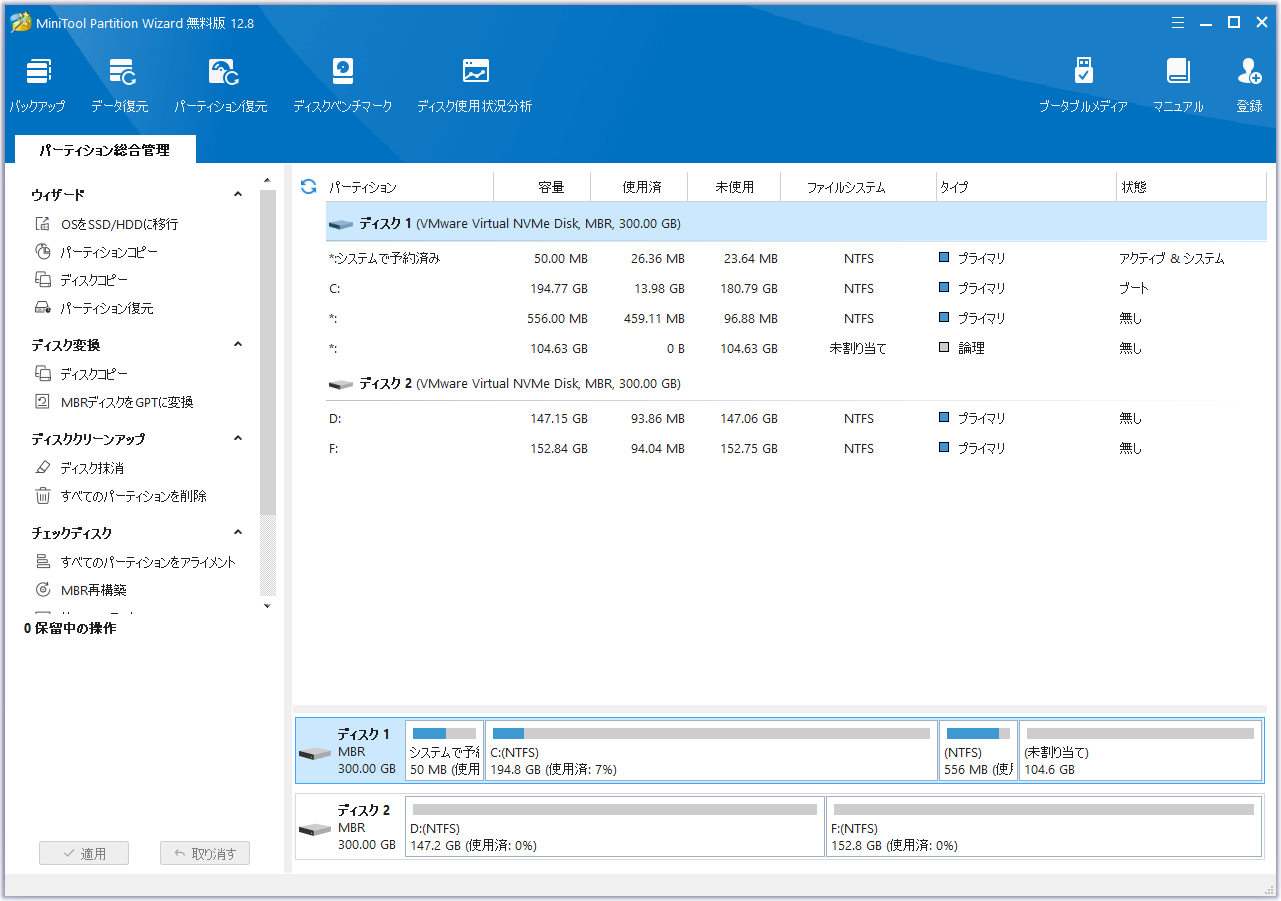The image size is (1281, 901).
Task: Click the パーティション復元 toolbar icon
Action: pos(221,84)
